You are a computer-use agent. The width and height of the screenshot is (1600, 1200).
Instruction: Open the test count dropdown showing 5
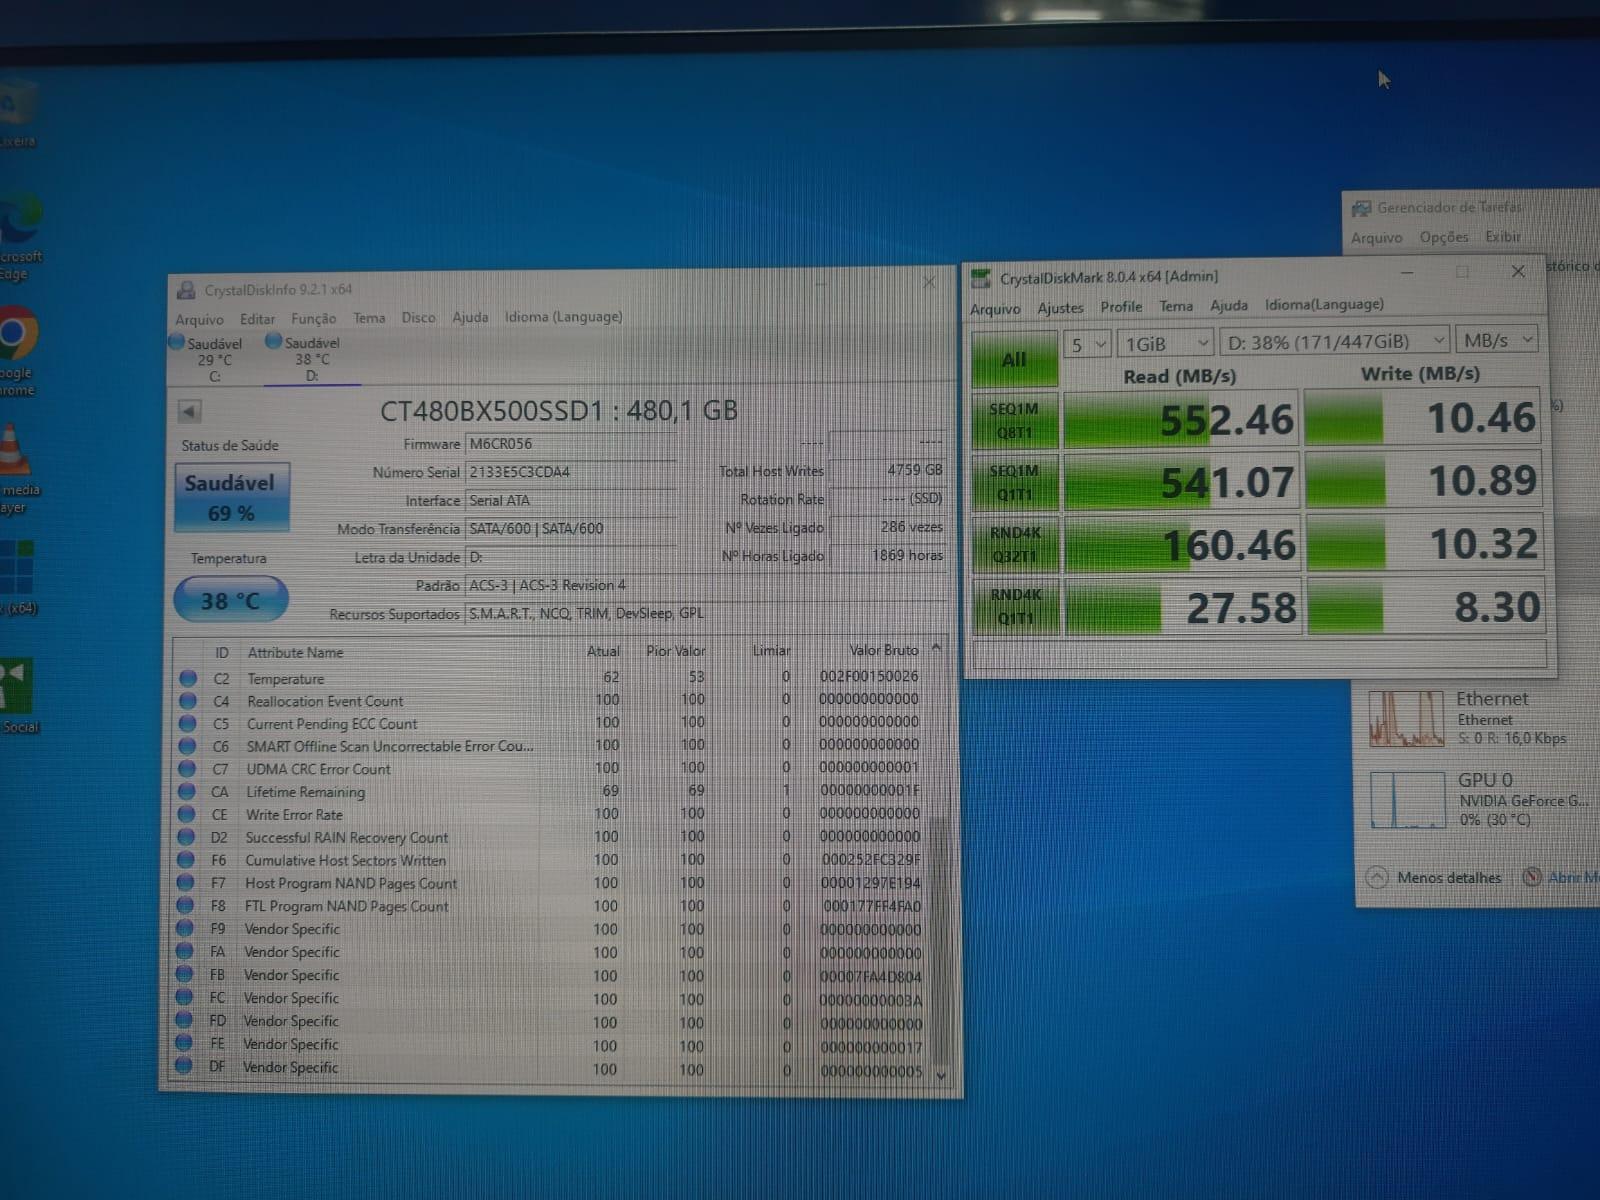click(x=1087, y=344)
